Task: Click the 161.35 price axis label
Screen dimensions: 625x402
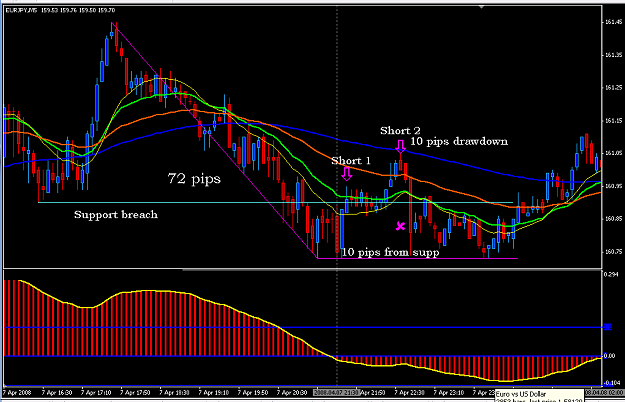Action: coord(612,55)
